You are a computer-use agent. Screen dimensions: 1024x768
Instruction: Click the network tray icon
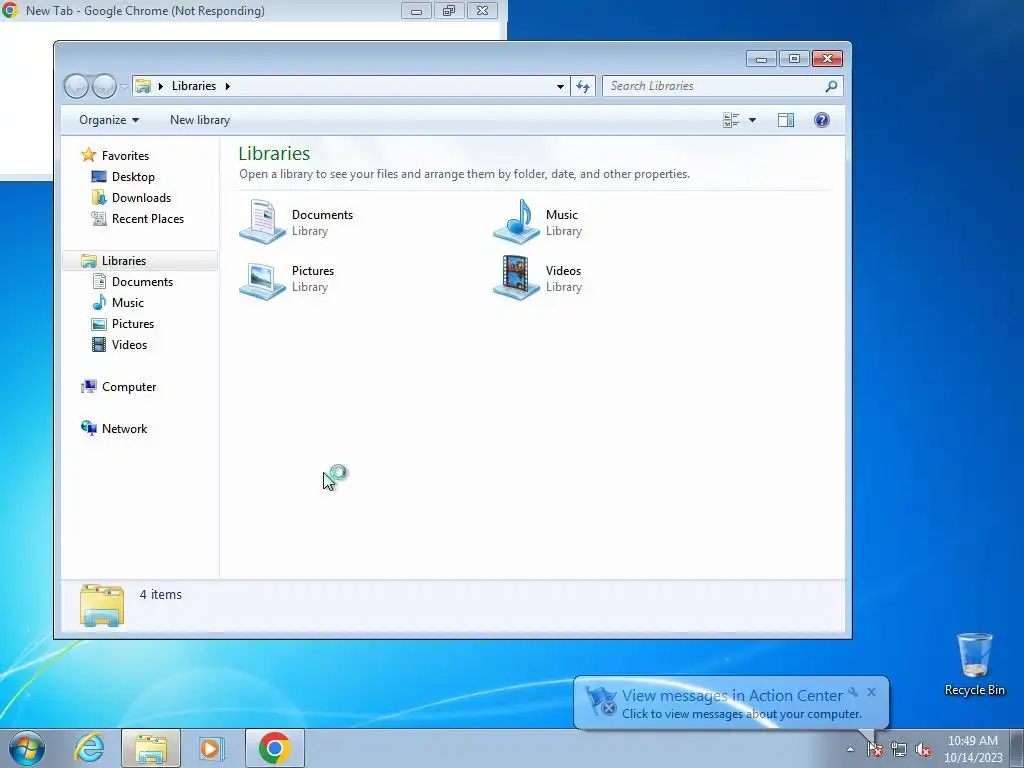tap(899, 749)
